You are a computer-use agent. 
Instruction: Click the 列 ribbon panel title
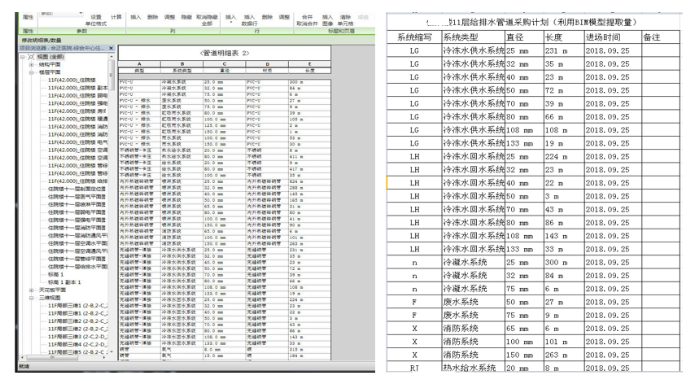pos(172,31)
